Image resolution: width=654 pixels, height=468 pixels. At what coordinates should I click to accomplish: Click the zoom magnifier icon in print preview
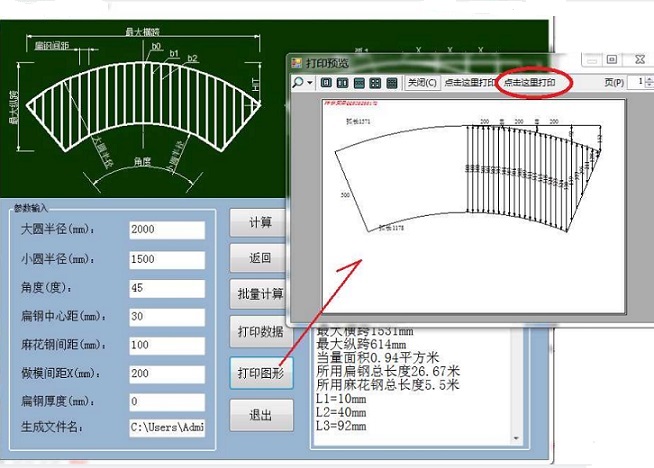coord(298,83)
